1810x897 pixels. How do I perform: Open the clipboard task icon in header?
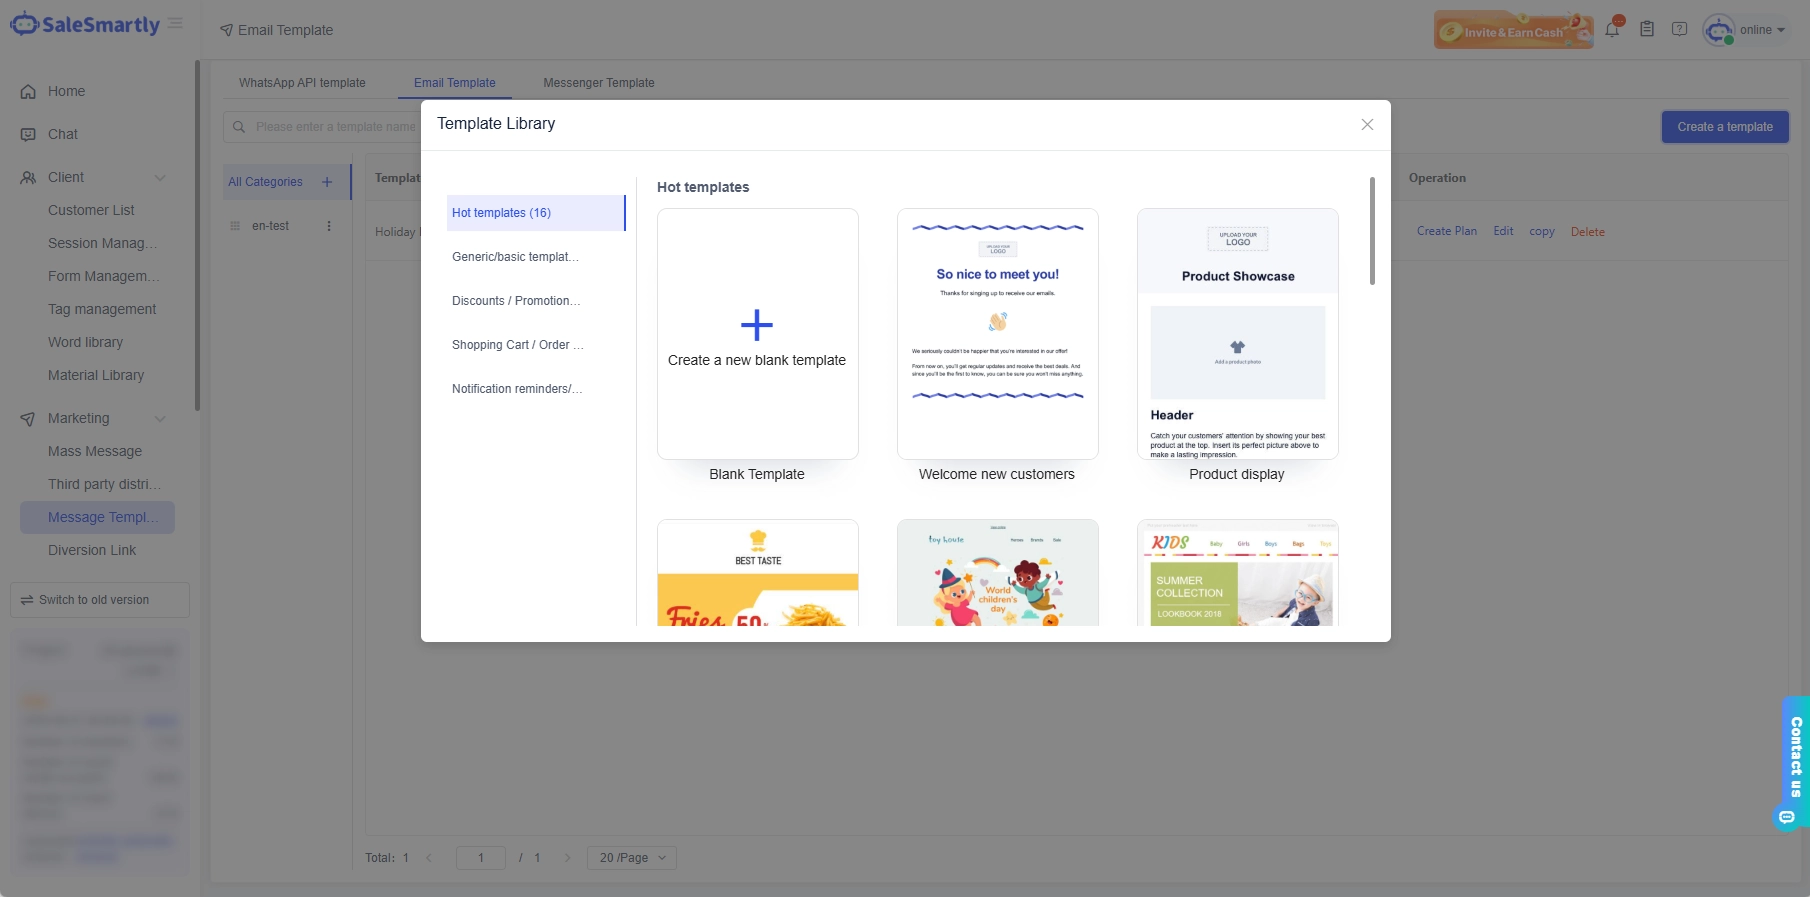coord(1647,29)
